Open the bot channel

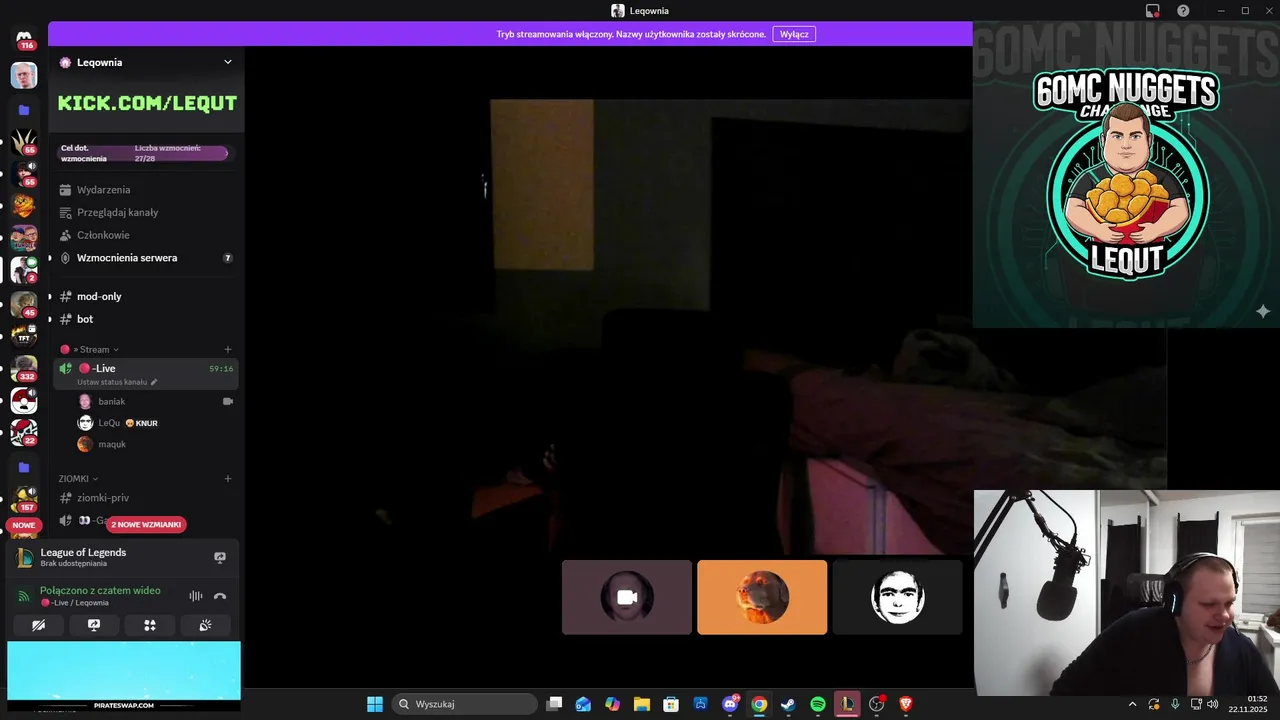(145, 319)
